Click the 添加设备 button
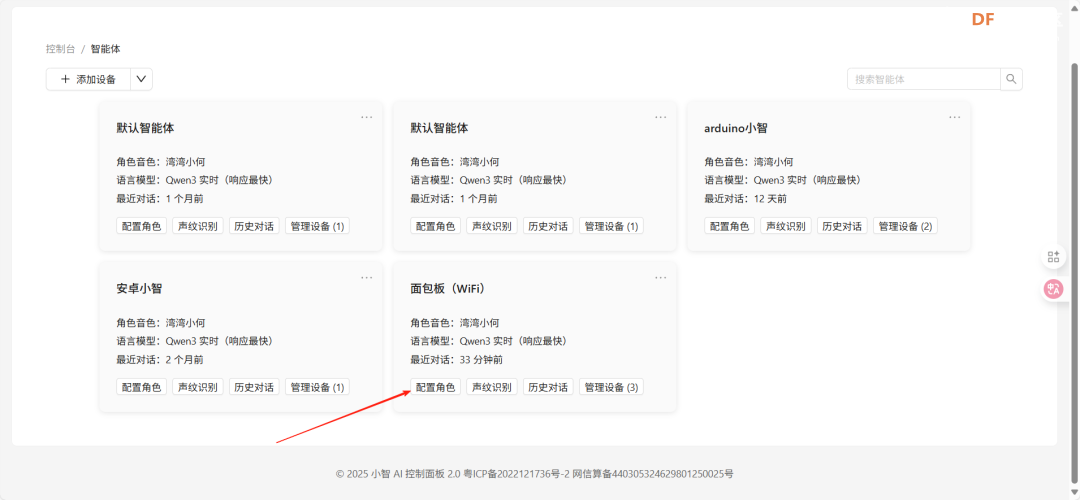This screenshot has height=500, width=1080. click(88, 79)
